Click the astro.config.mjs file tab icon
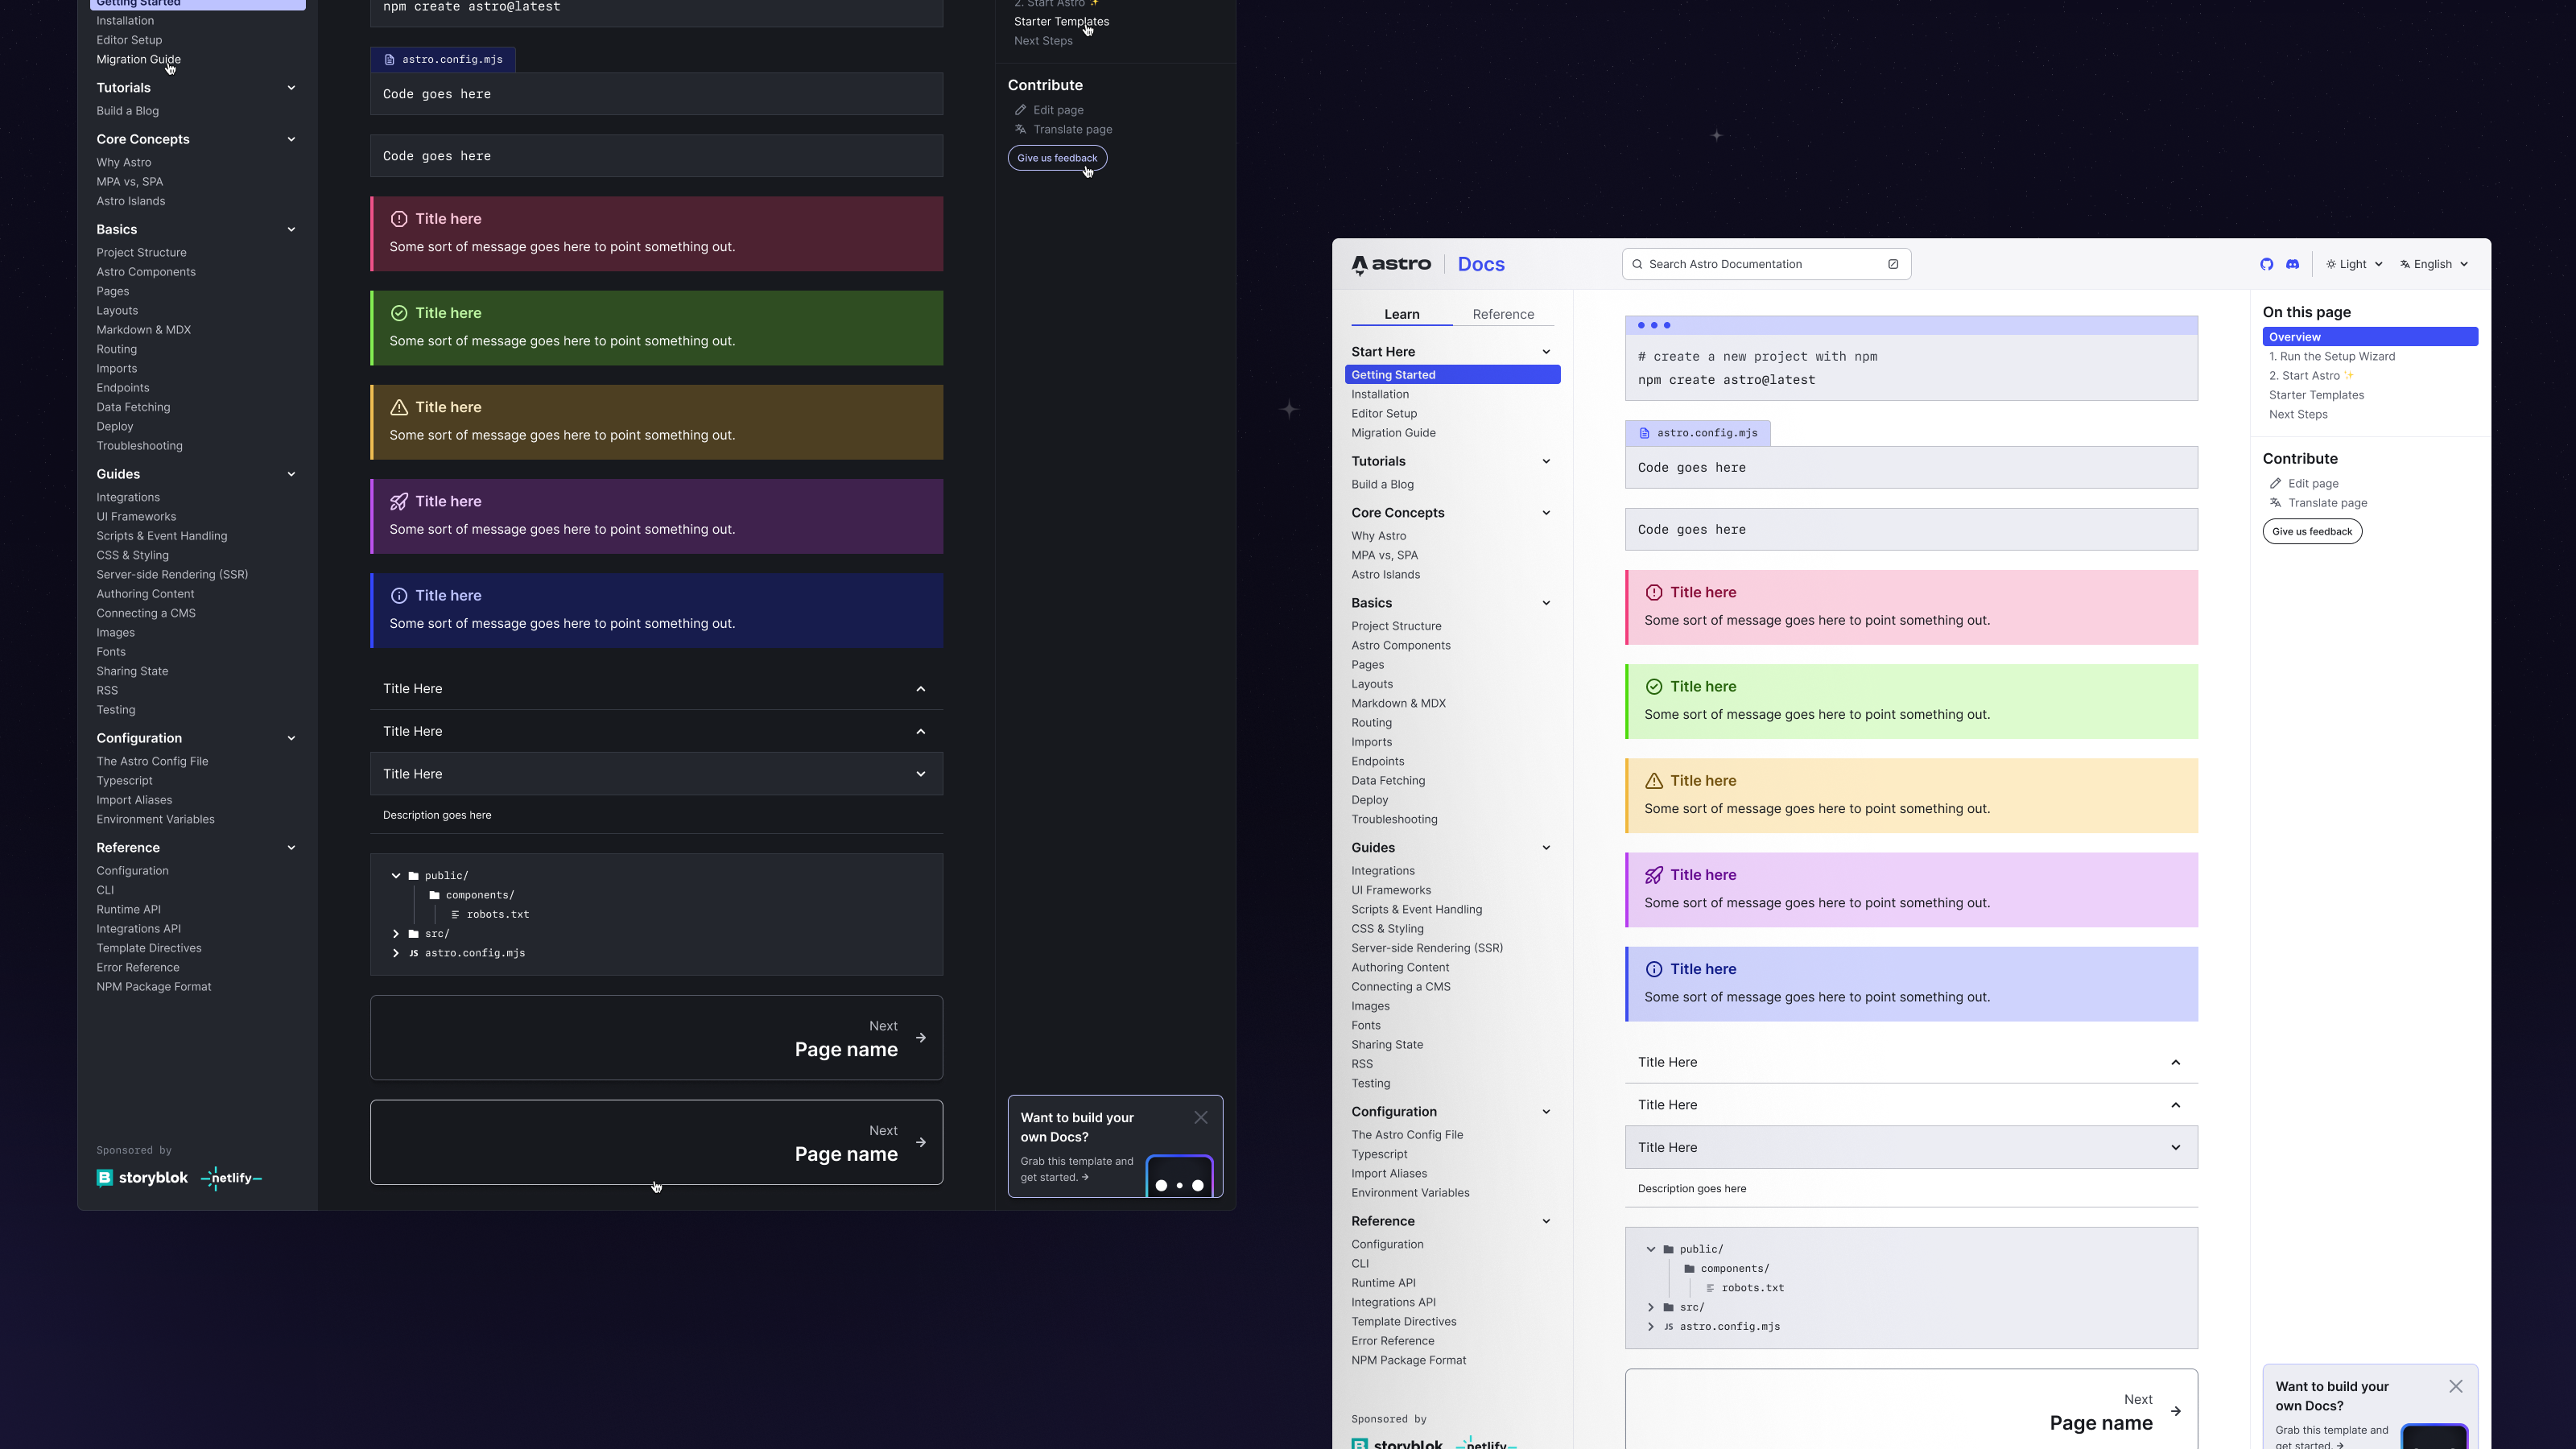2576x1449 pixels. point(1645,432)
